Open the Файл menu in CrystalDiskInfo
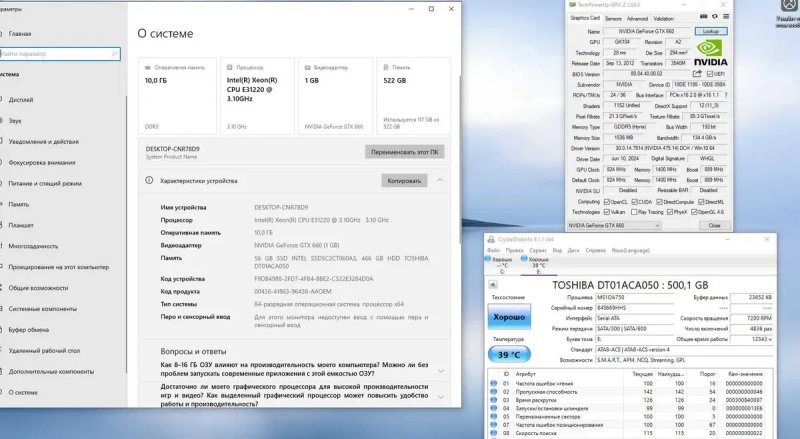Screen dimensions: 800x439 (x=493, y=250)
